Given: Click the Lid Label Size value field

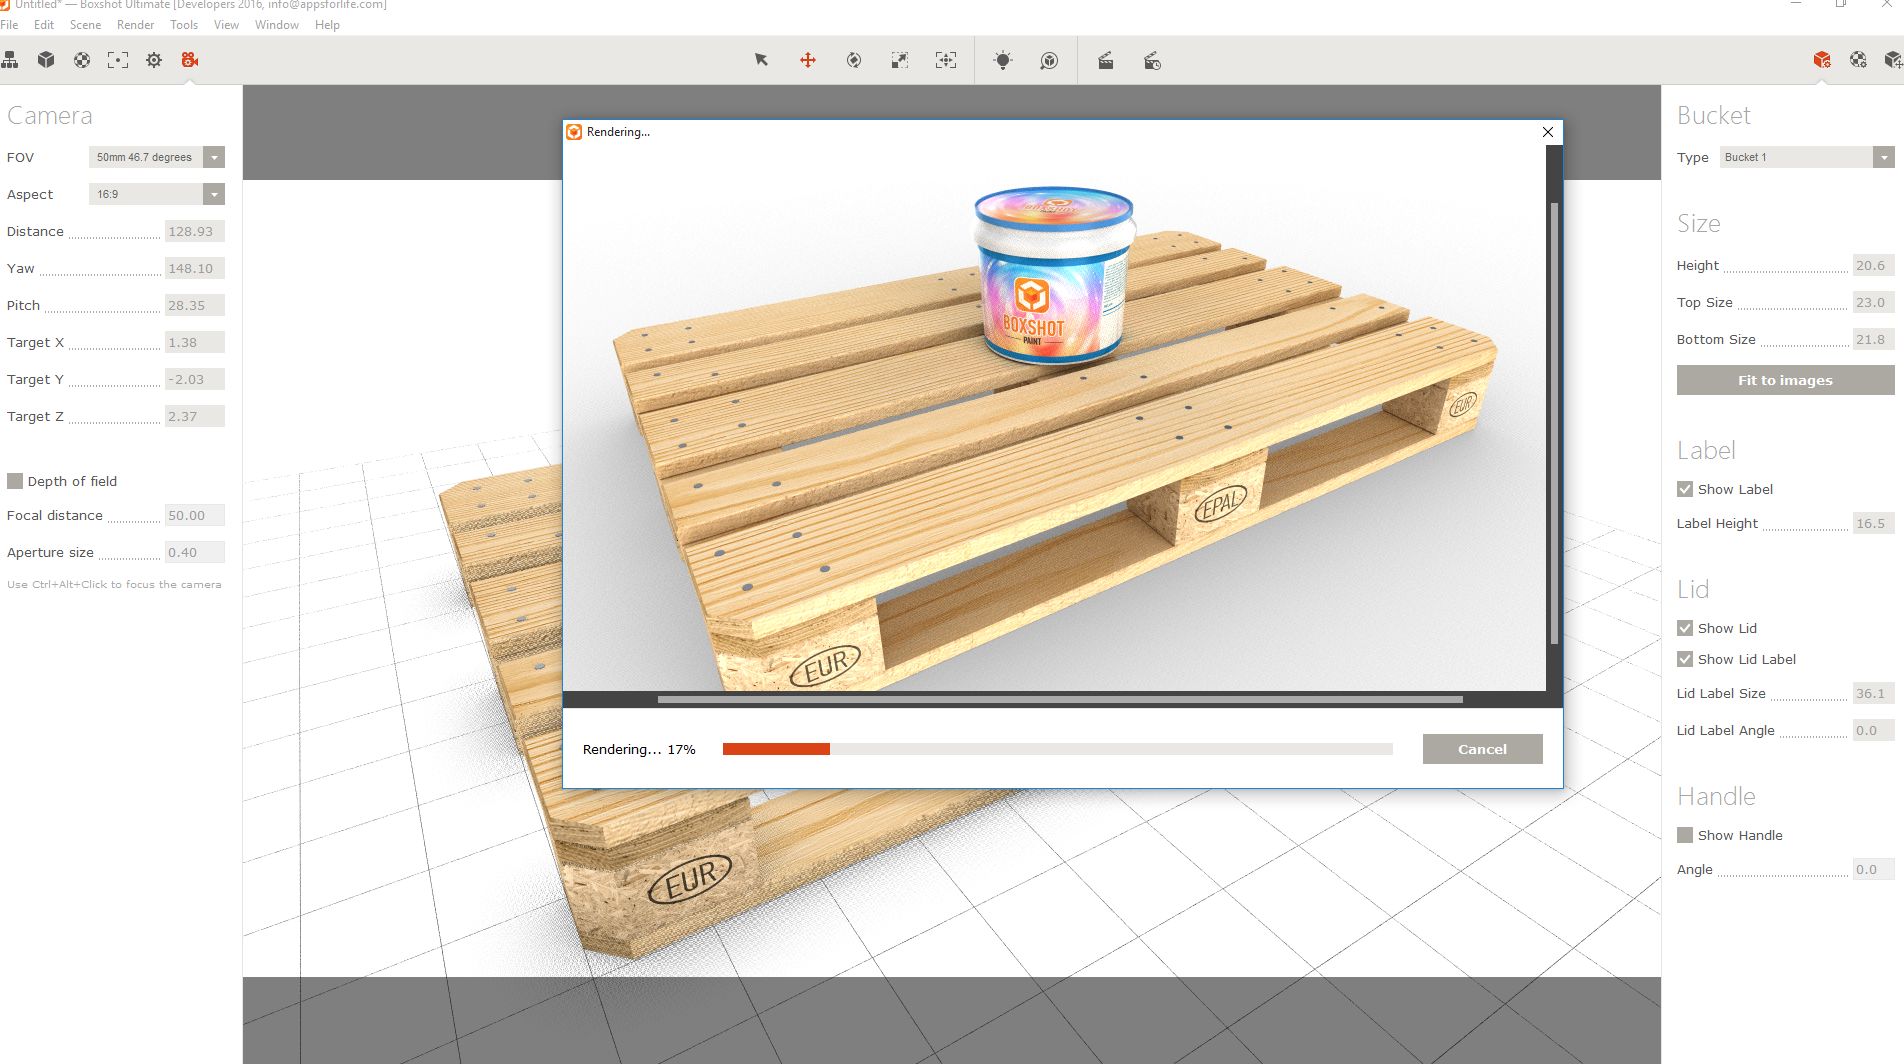Looking at the screenshot, I should pyautogui.click(x=1873, y=693).
